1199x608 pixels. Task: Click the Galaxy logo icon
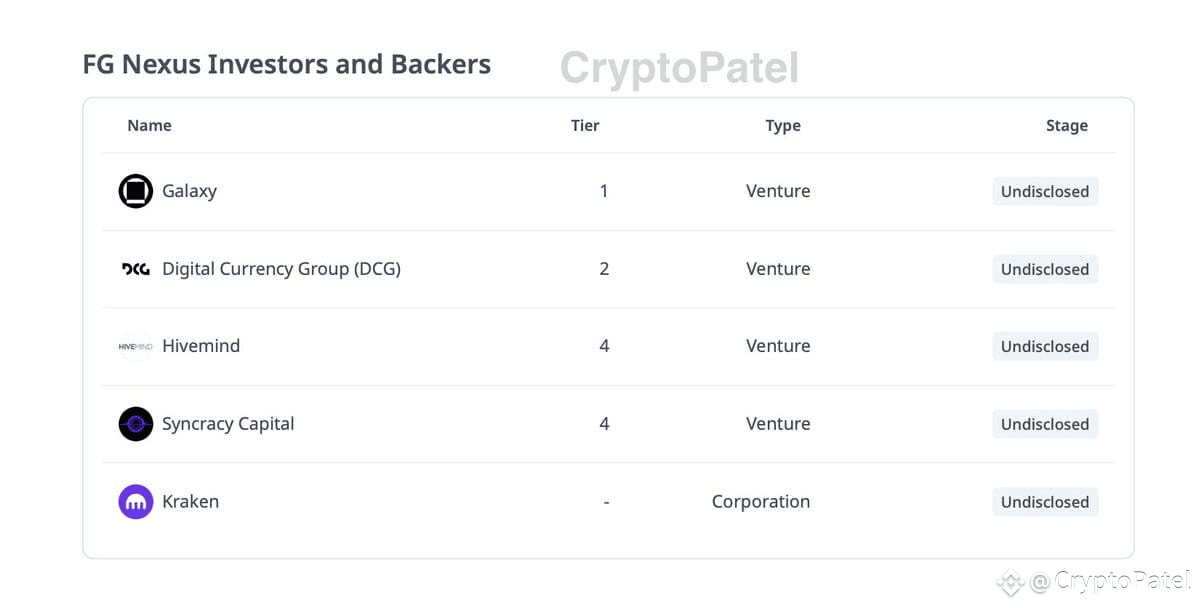pos(136,191)
